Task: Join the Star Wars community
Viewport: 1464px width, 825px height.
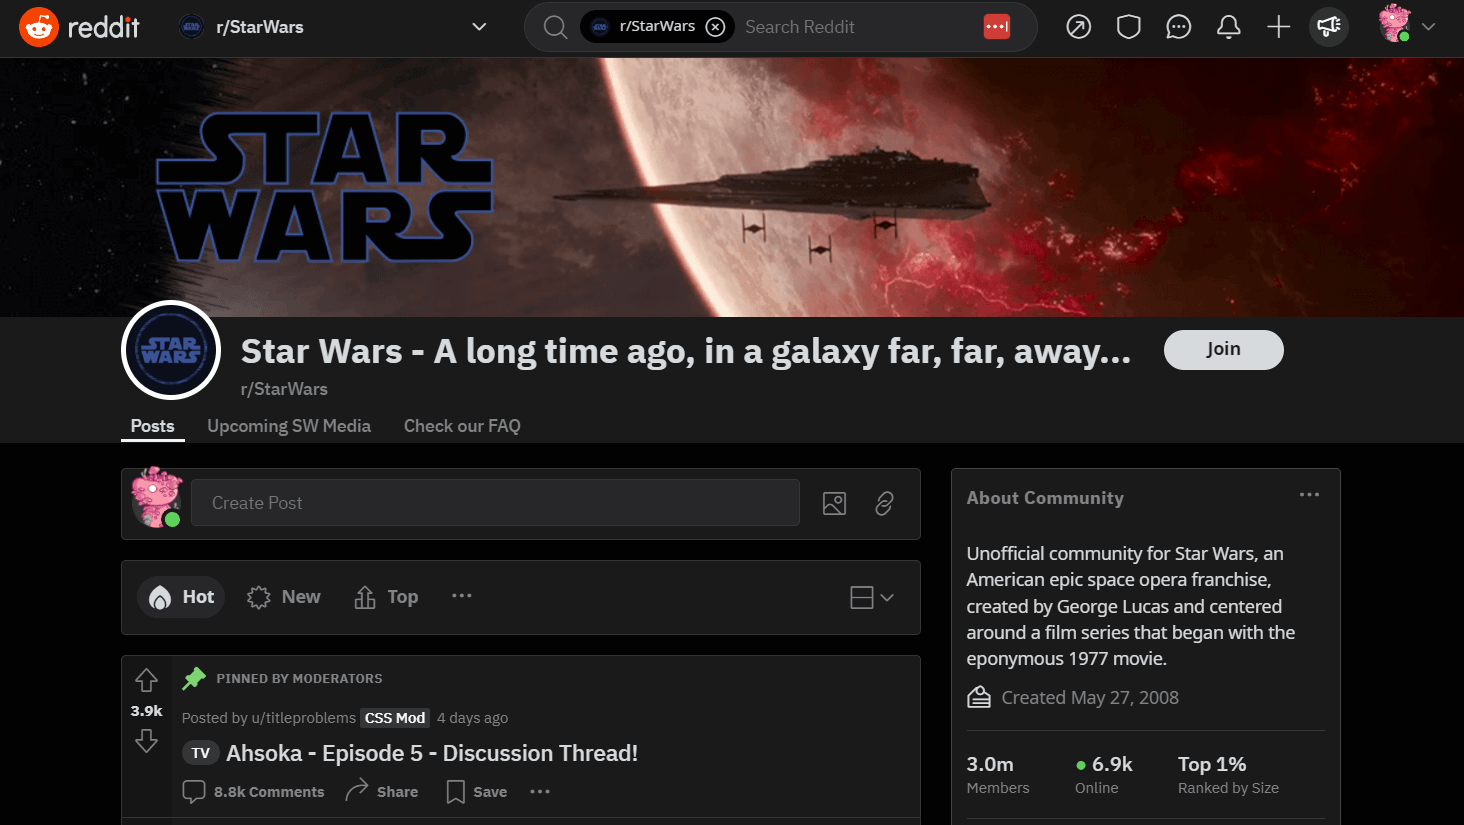Action: [1223, 349]
